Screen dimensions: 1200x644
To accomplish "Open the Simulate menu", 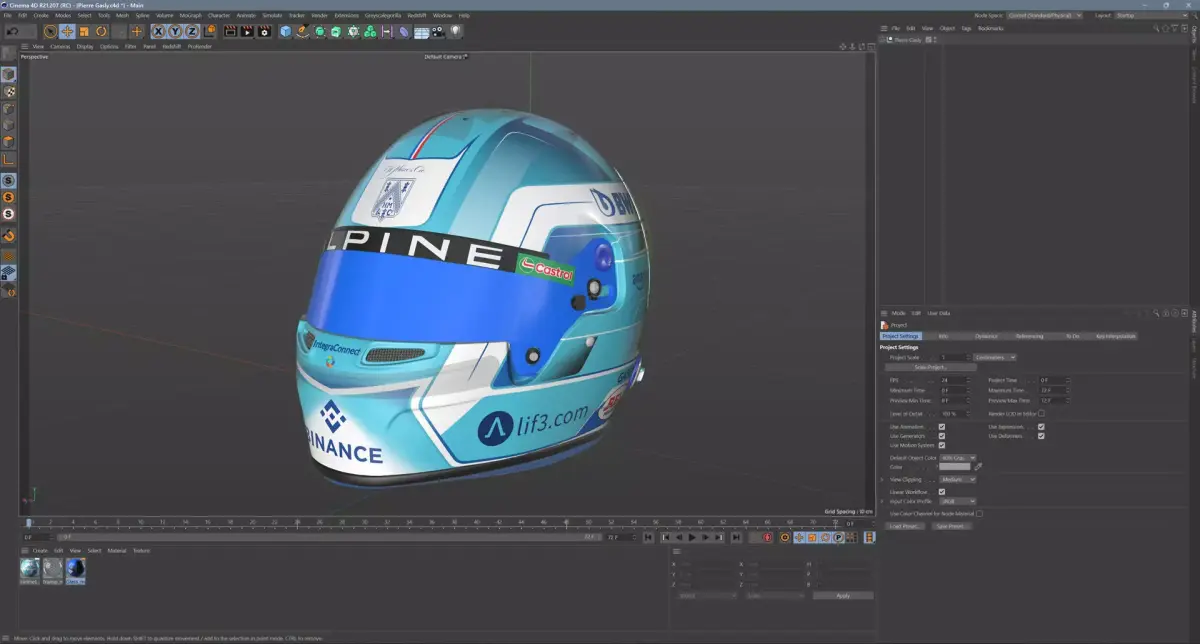I will 272,16.
